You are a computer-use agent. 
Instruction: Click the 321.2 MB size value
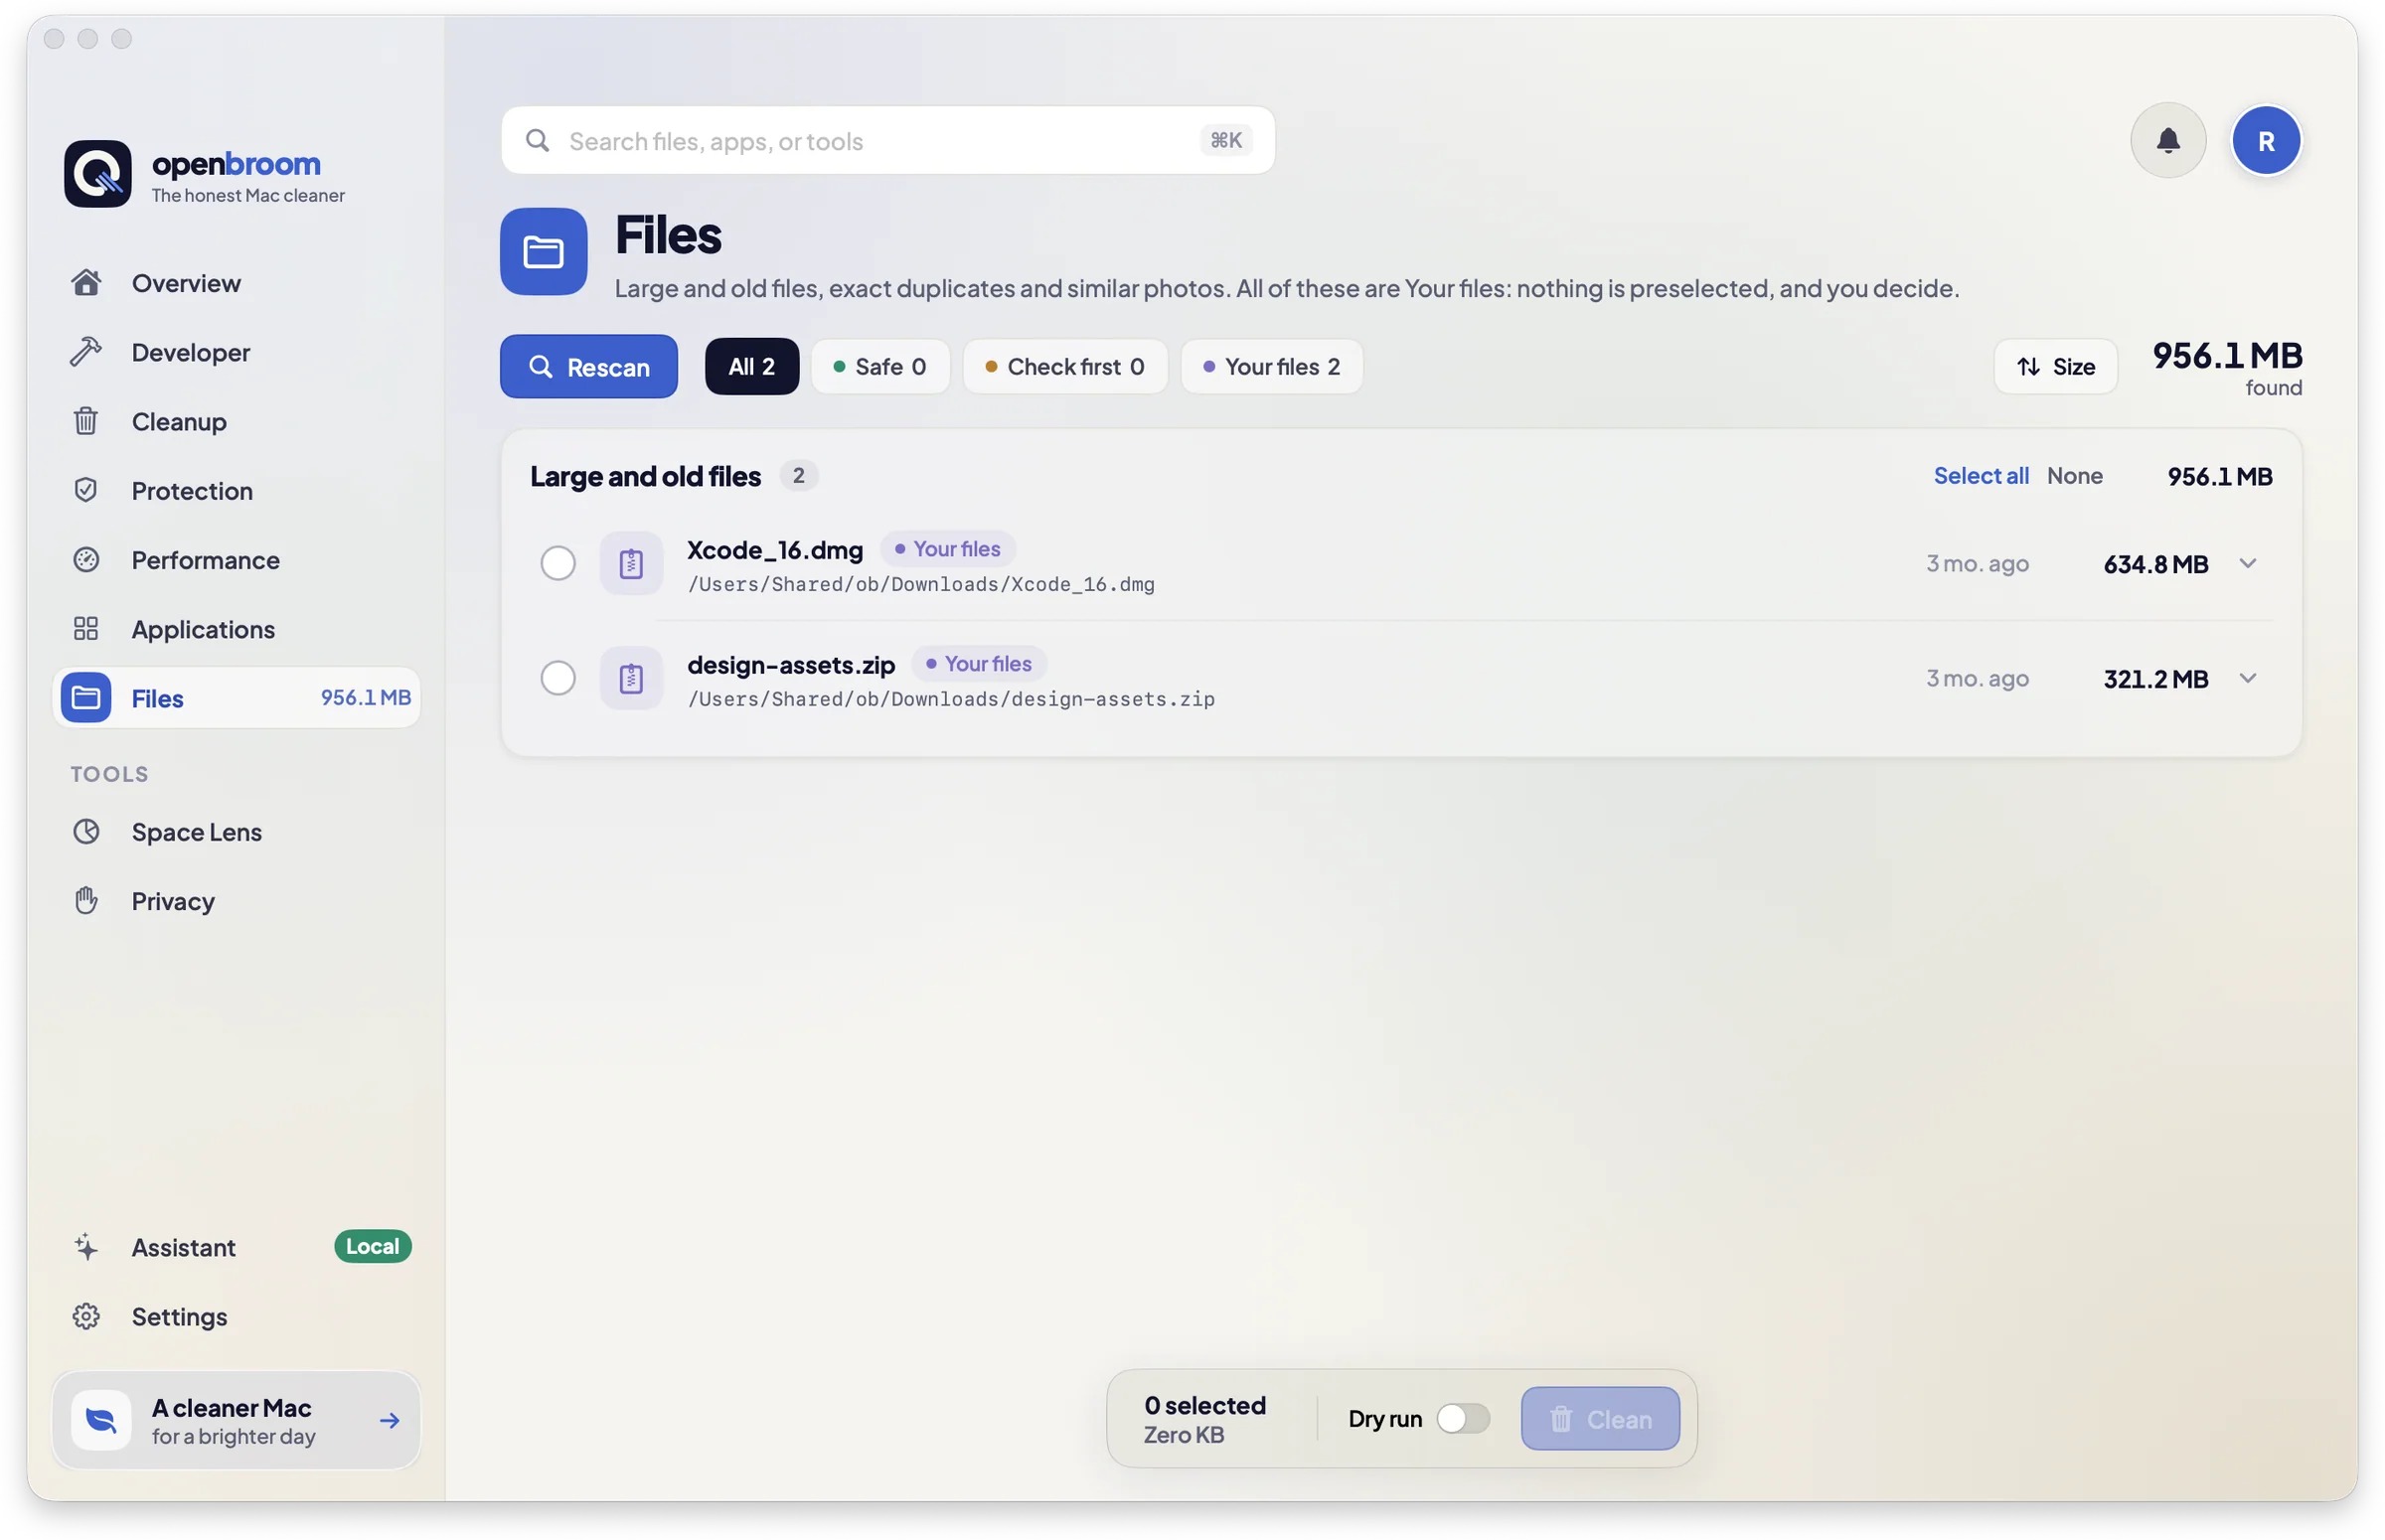pyautogui.click(x=2155, y=679)
